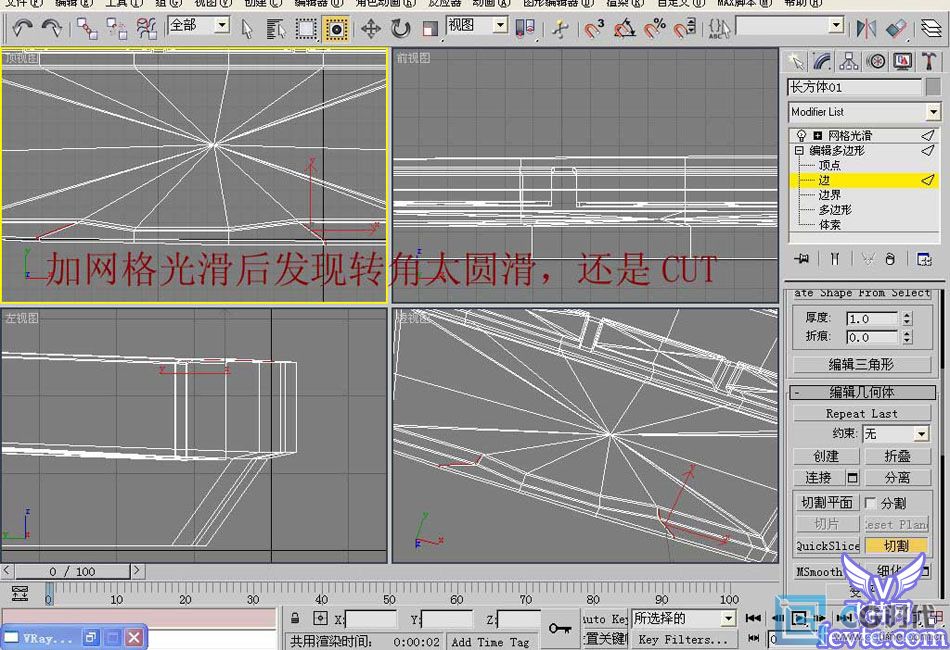Select the 顶点 sub-object level
The width and height of the screenshot is (950, 650).
(x=829, y=165)
